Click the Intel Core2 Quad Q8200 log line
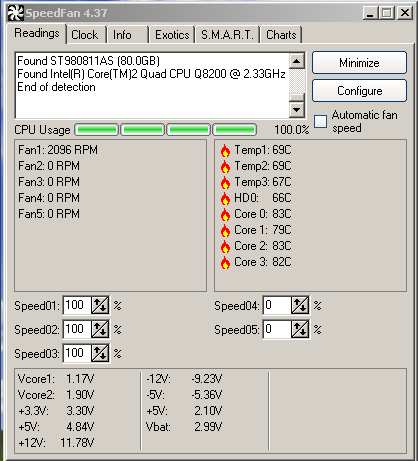Viewport: 418px width, 461px height. point(151,74)
